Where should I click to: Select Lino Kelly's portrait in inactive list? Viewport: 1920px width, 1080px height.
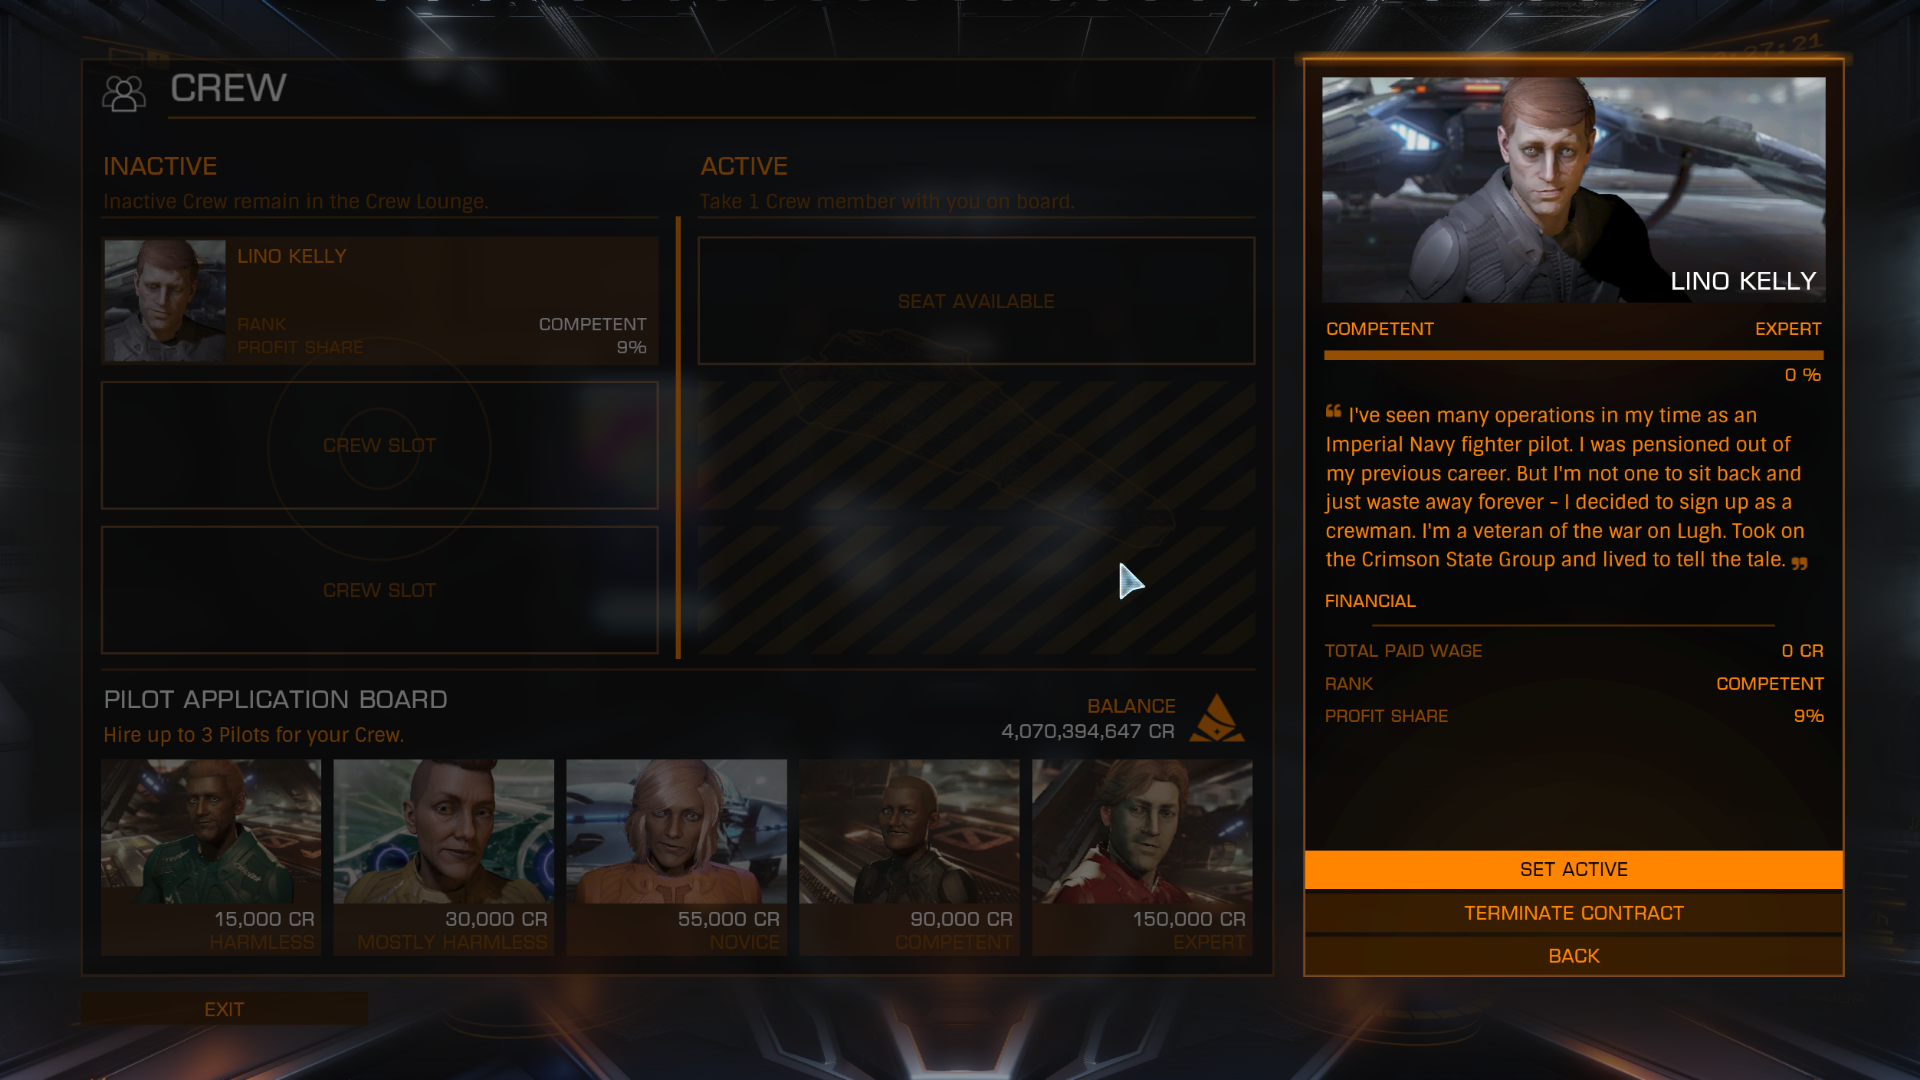165,300
